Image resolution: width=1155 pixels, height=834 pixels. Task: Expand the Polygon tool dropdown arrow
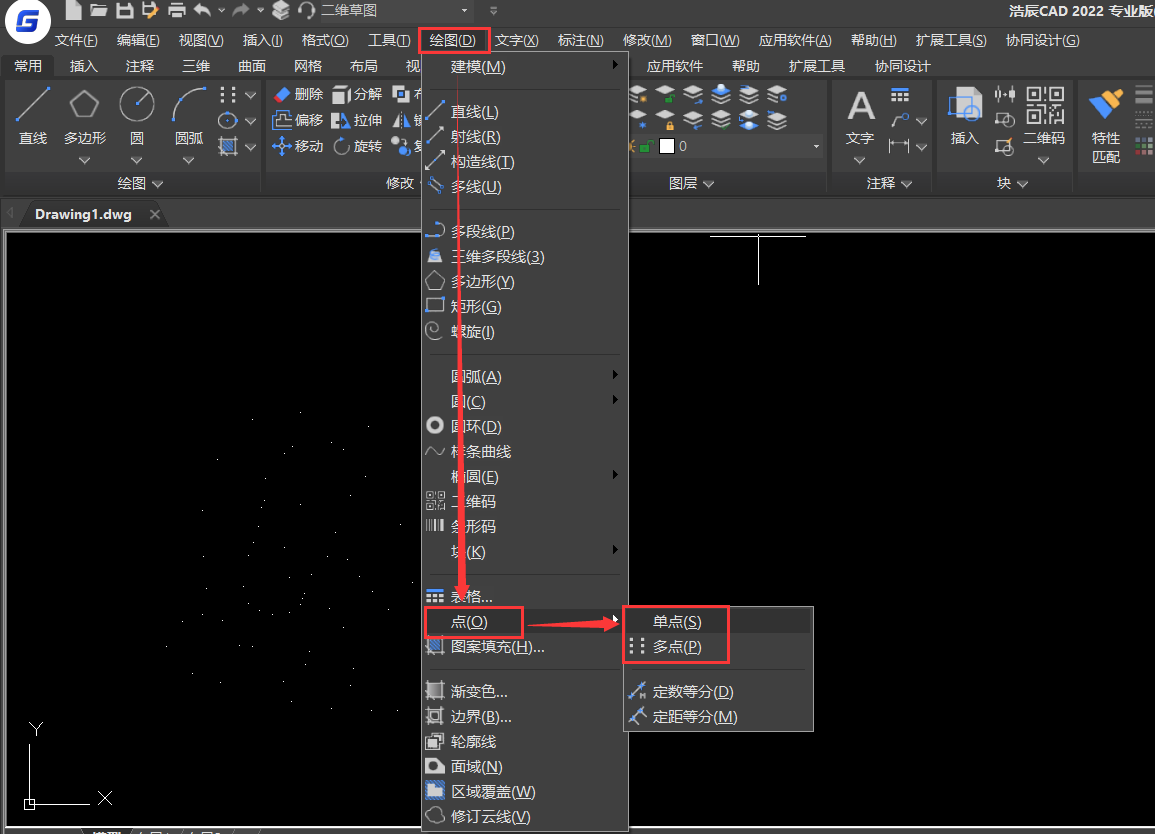pyautogui.click(x=84, y=160)
